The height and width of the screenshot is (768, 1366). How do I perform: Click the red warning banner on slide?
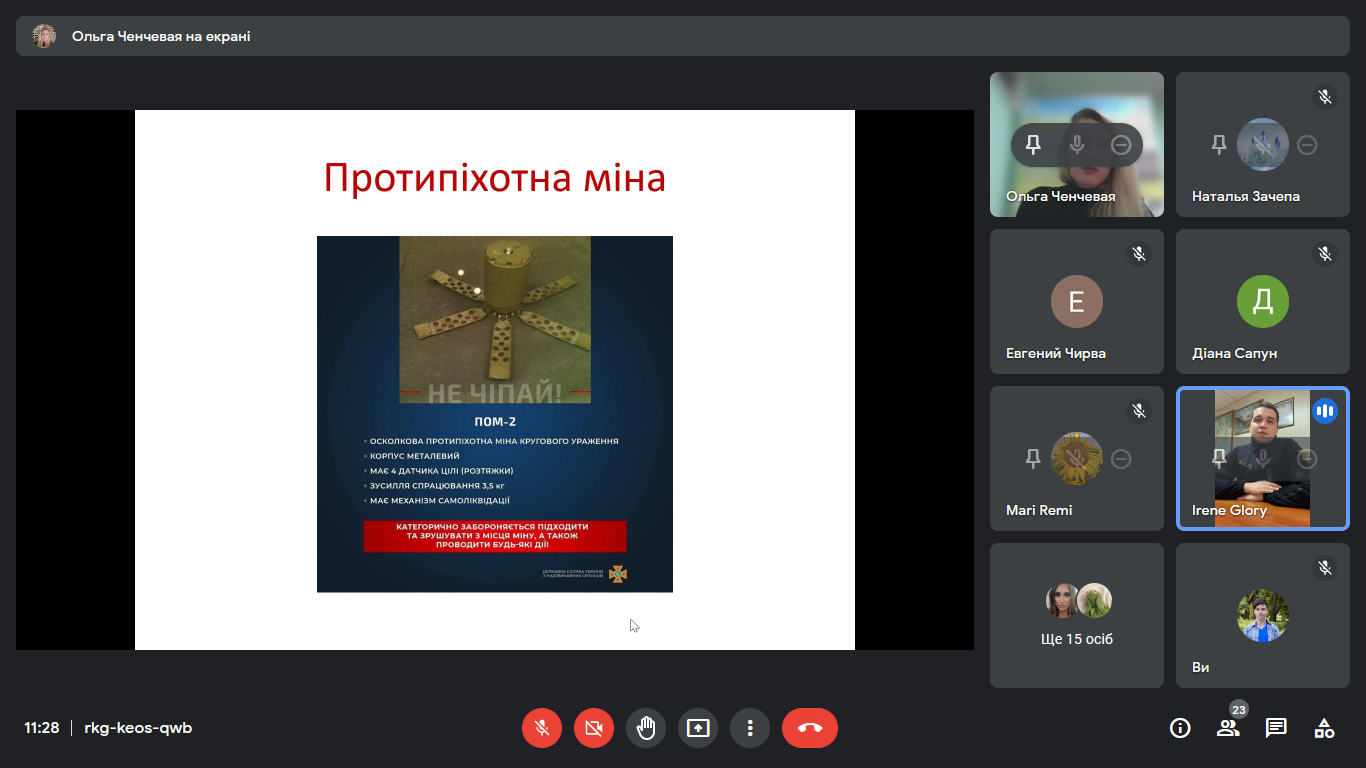point(495,536)
